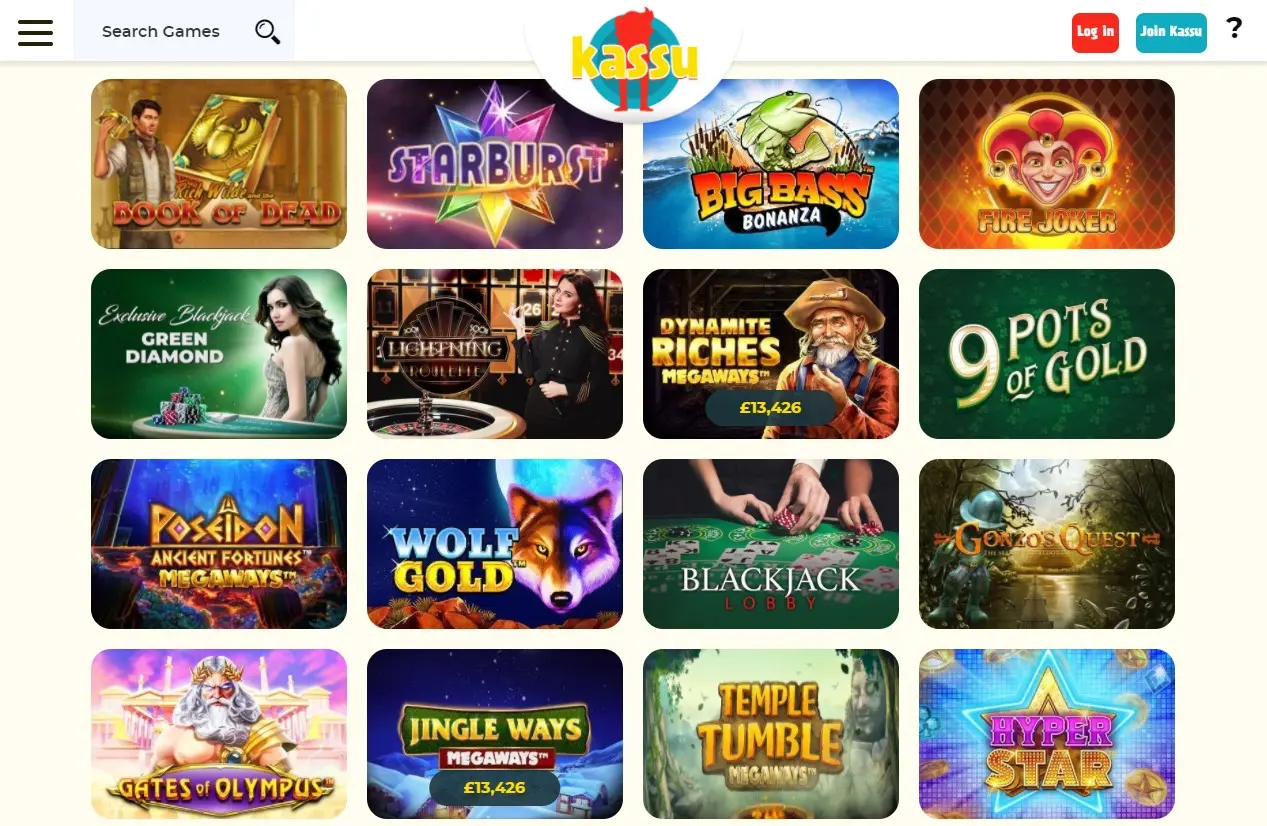Image resolution: width=1267 pixels, height=826 pixels.
Task: Click the Join Kassu button
Action: [x=1171, y=32]
